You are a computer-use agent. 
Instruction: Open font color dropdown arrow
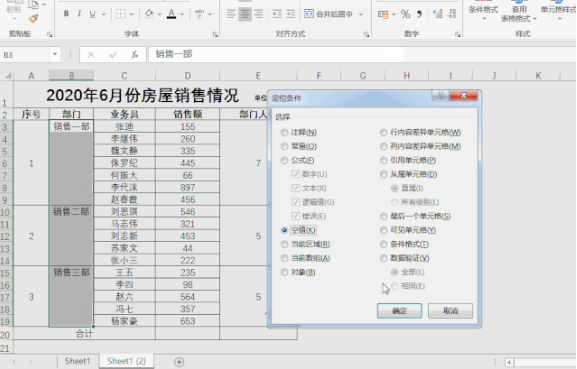tap(182, 14)
